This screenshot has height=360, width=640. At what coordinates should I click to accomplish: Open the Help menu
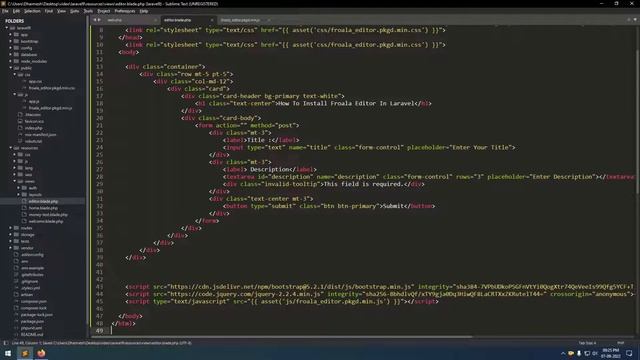click(x=144, y=11)
